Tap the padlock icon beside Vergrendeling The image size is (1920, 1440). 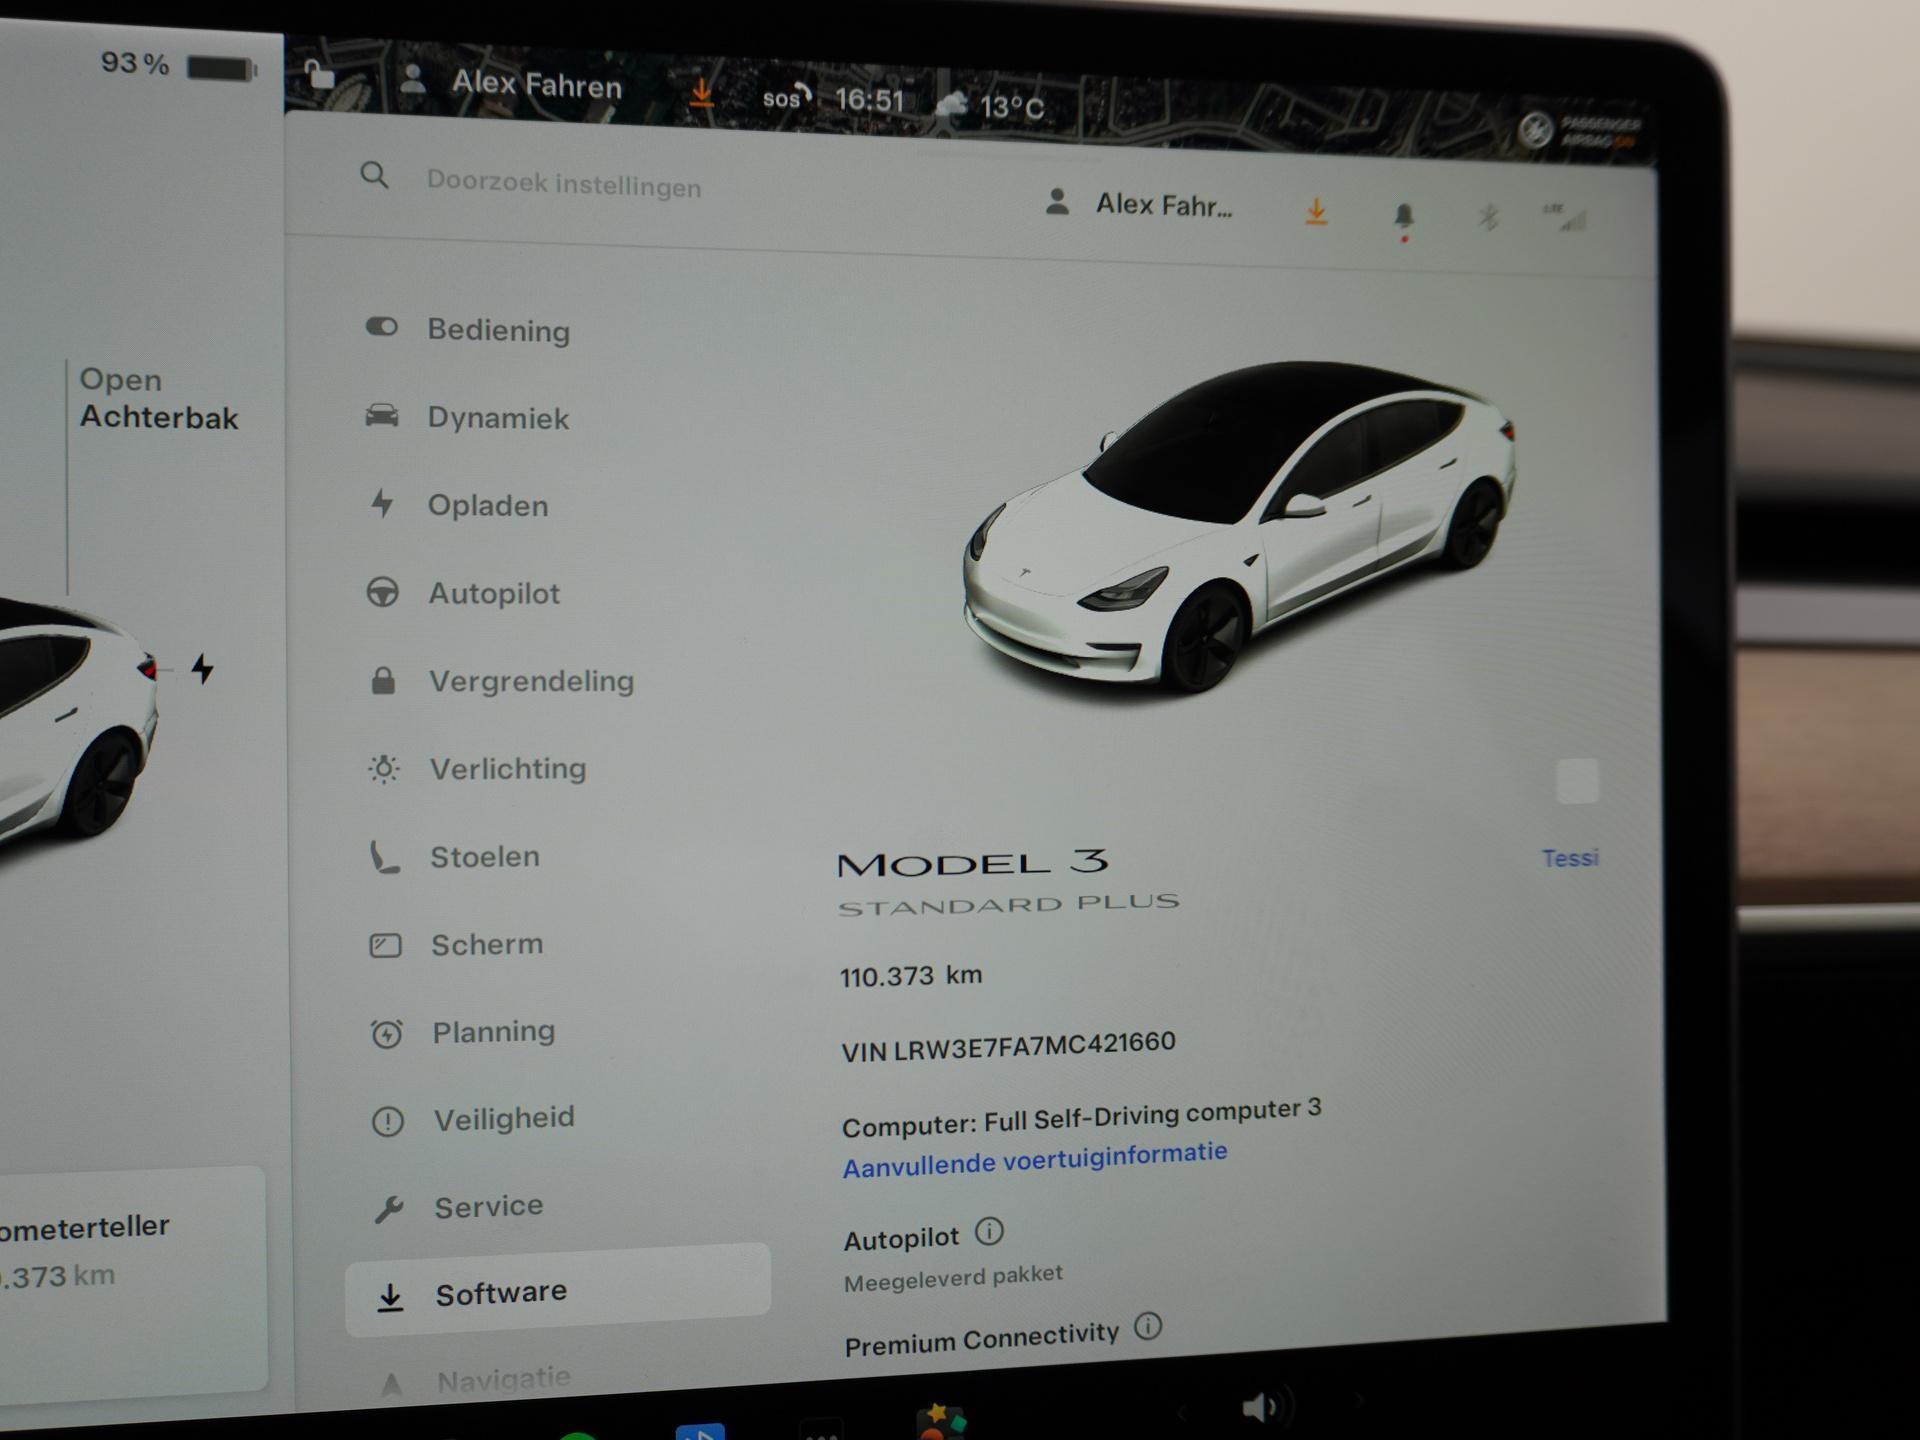pyautogui.click(x=383, y=680)
